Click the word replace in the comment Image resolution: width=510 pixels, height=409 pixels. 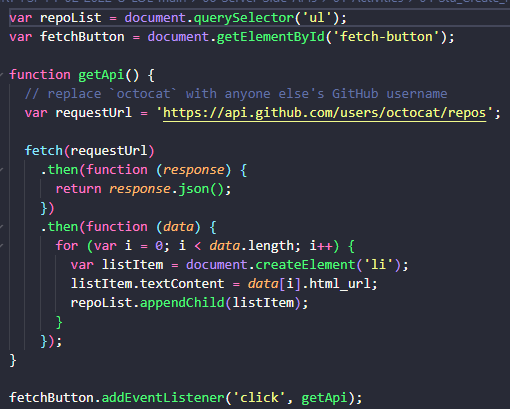(74, 94)
